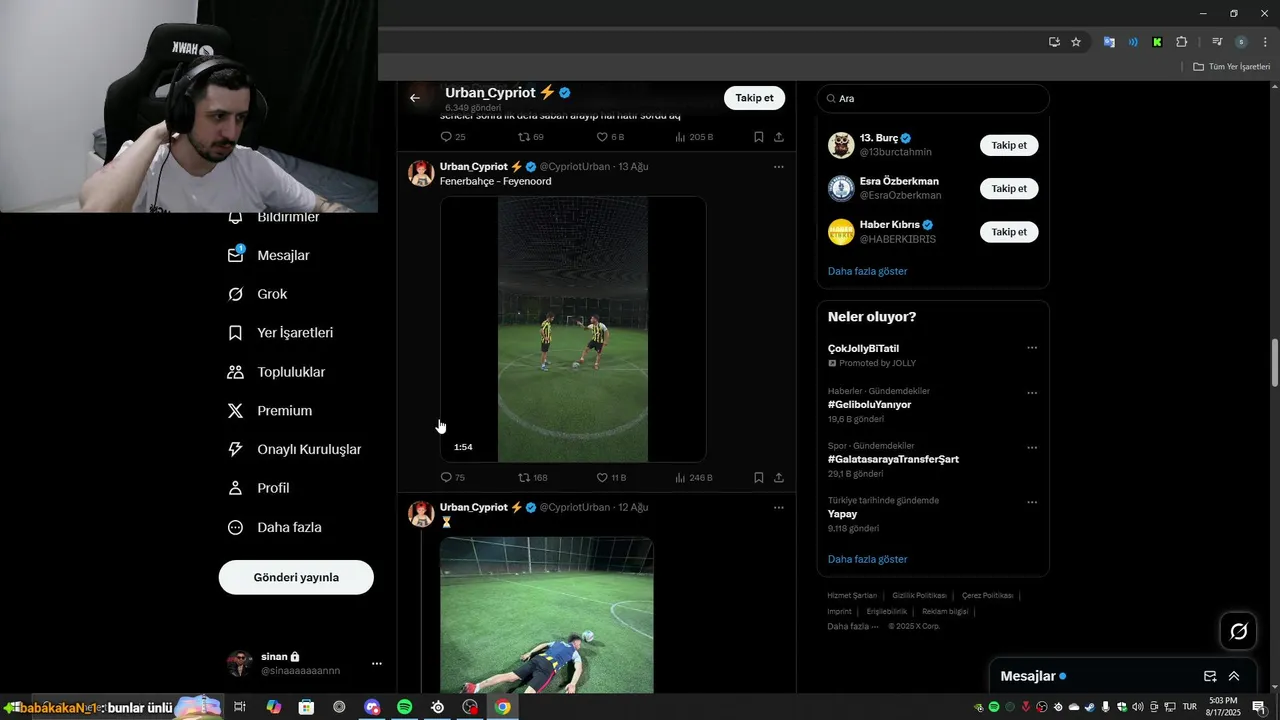The height and width of the screenshot is (720, 1280).
Task: Open Grok from the sidebar menu
Action: coord(258,294)
